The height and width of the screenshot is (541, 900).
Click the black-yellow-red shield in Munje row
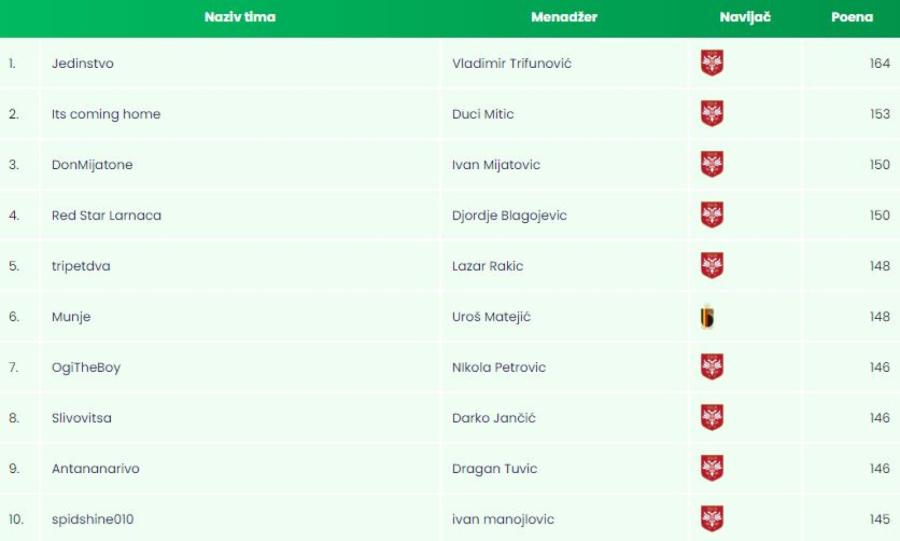(708, 317)
